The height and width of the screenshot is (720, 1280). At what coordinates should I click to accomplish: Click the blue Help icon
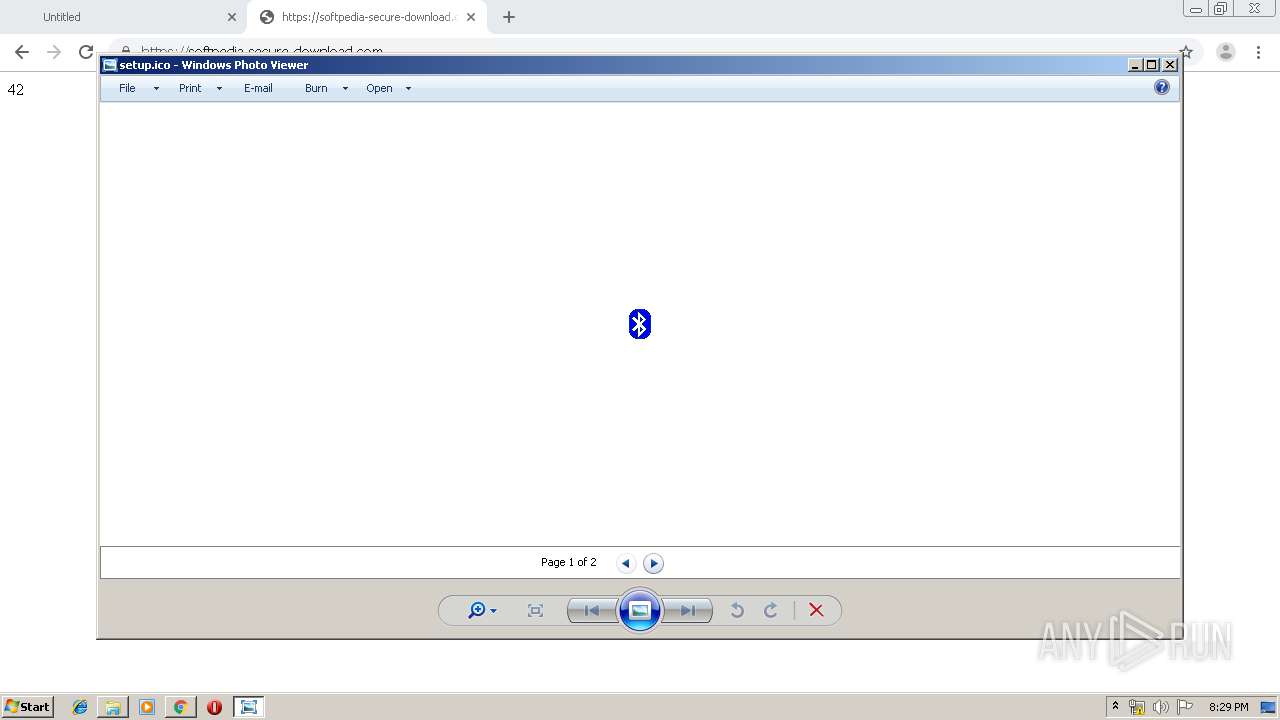pos(1161,87)
